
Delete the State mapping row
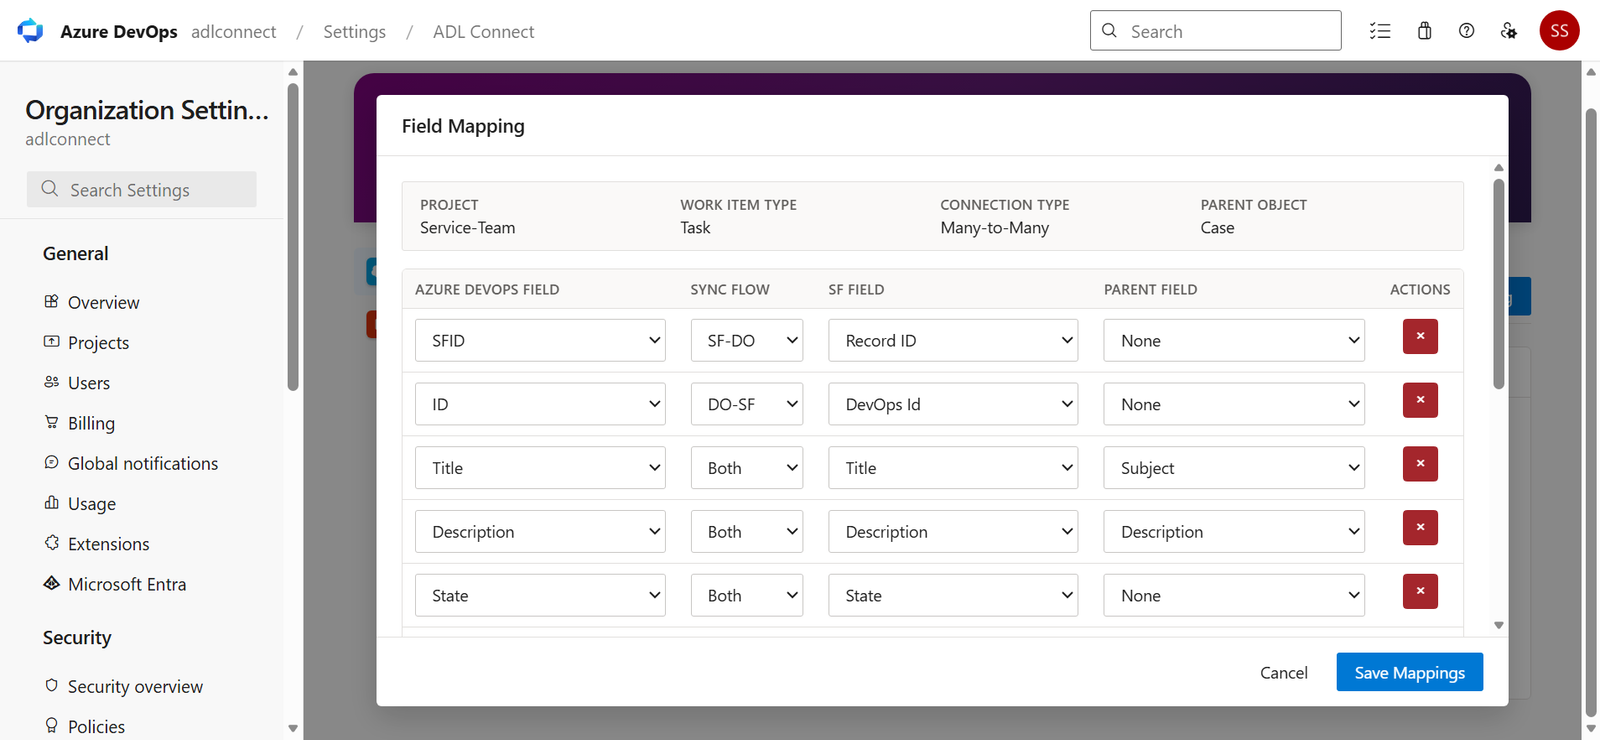pyautogui.click(x=1420, y=591)
